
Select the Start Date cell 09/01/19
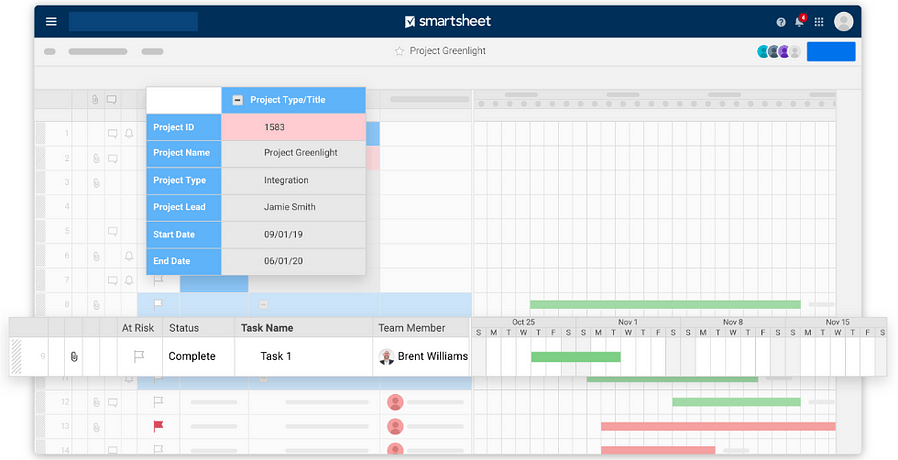click(x=293, y=234)
